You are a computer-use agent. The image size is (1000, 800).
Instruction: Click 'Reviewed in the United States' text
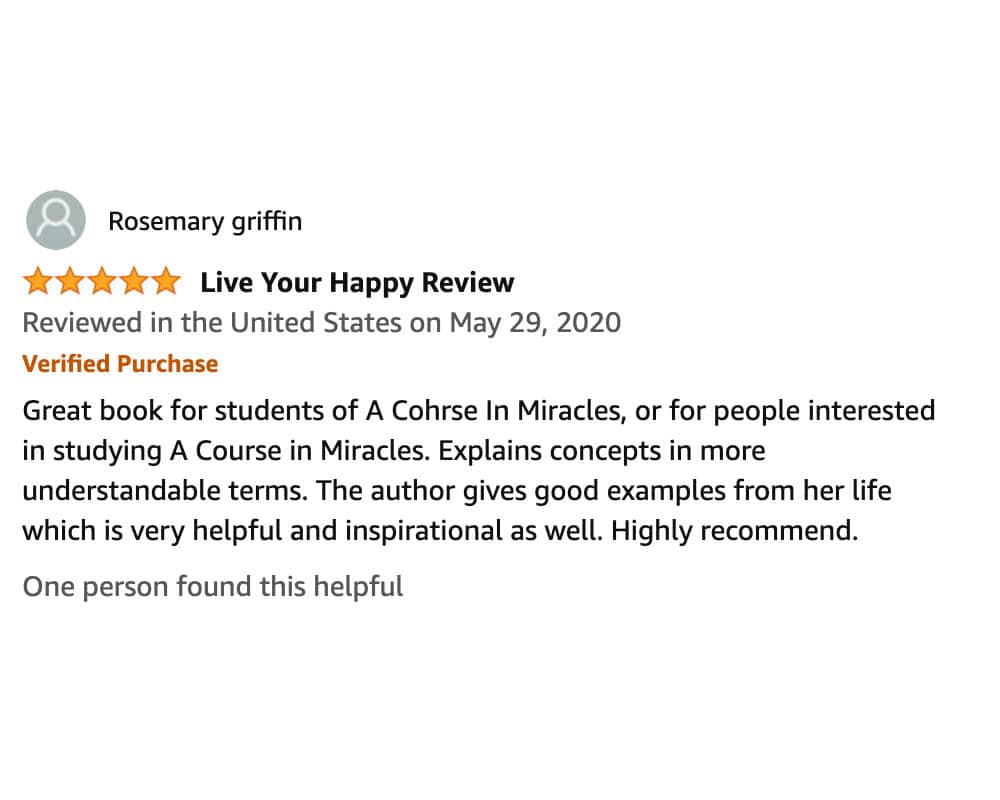212,323
